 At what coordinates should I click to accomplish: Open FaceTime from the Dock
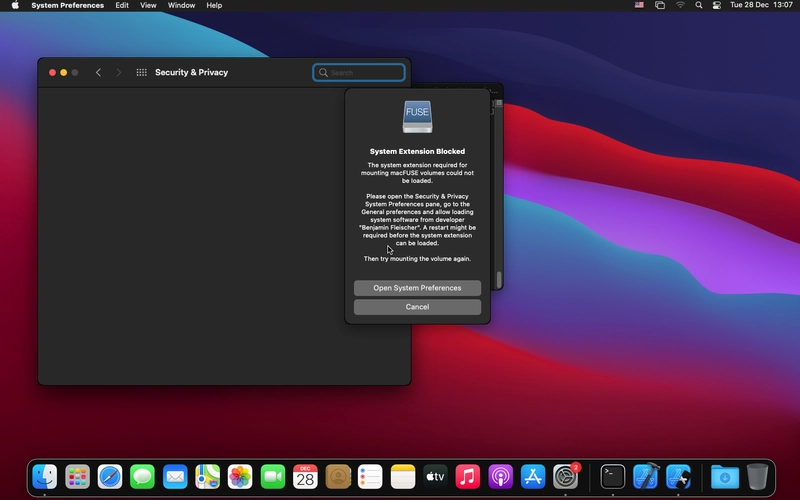click(272, 477)
